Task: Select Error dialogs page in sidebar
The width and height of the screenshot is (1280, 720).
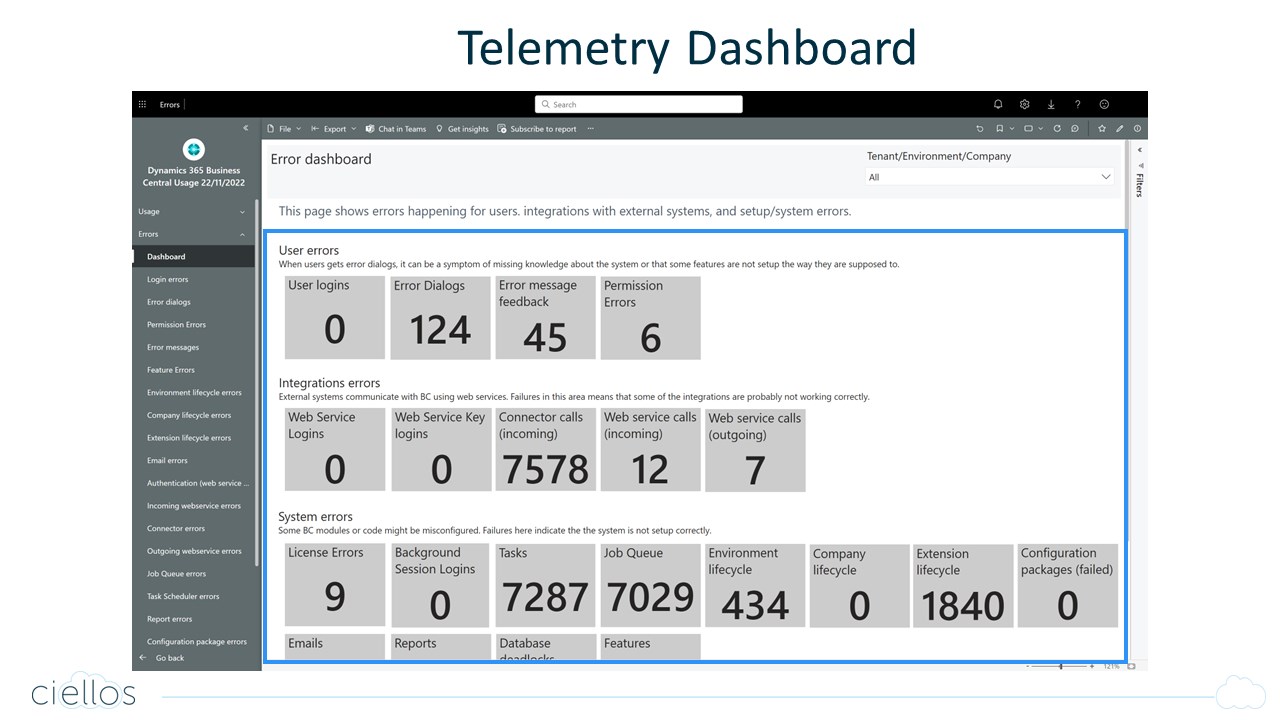Action: 193,302
